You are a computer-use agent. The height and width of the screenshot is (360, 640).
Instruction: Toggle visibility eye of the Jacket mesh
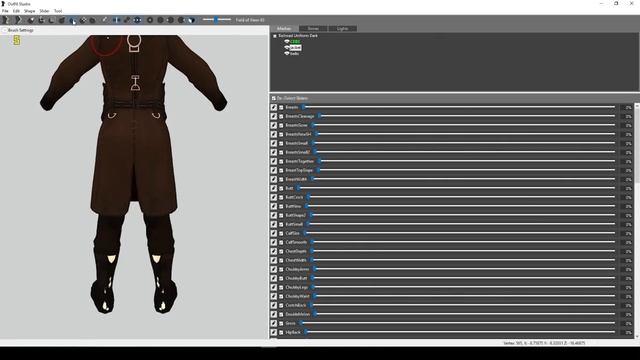click(287, 47)
